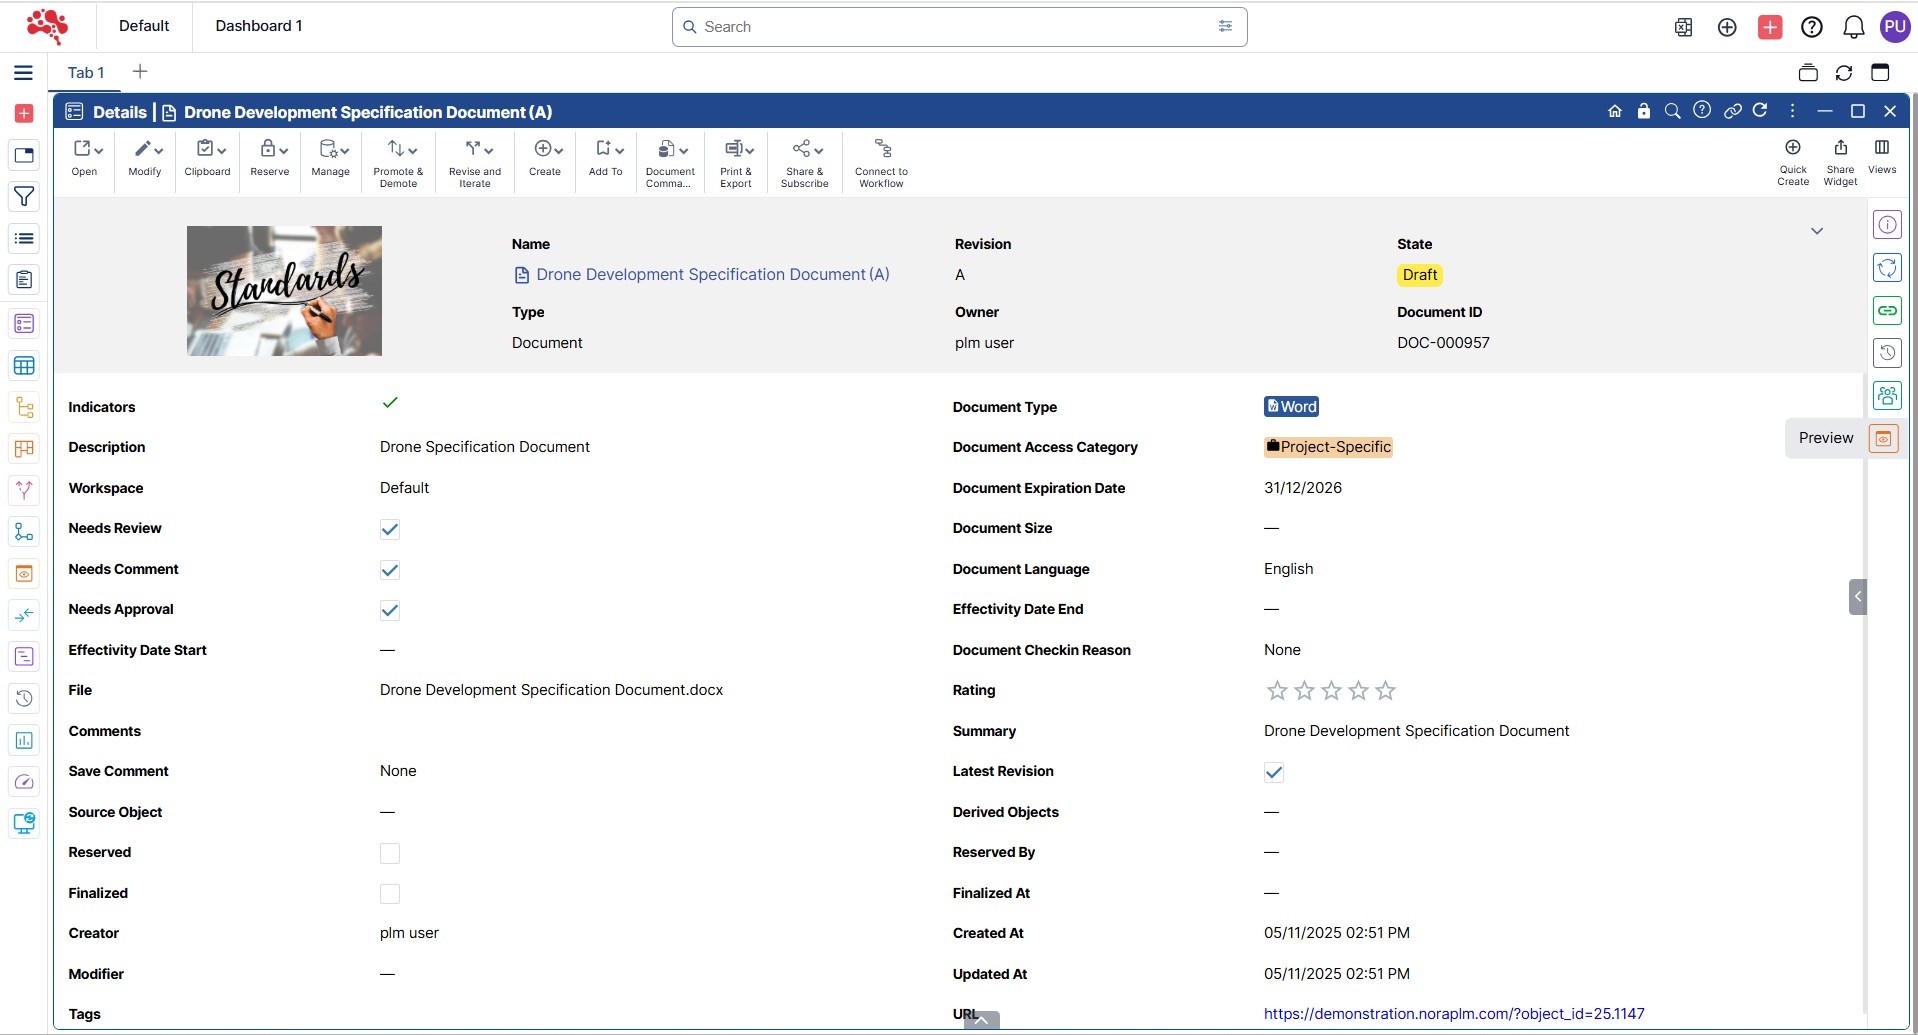Viewport: 1918px width, 1035px height.
Task: Toggle the Reserved checkbox
Action: [390, 853]
